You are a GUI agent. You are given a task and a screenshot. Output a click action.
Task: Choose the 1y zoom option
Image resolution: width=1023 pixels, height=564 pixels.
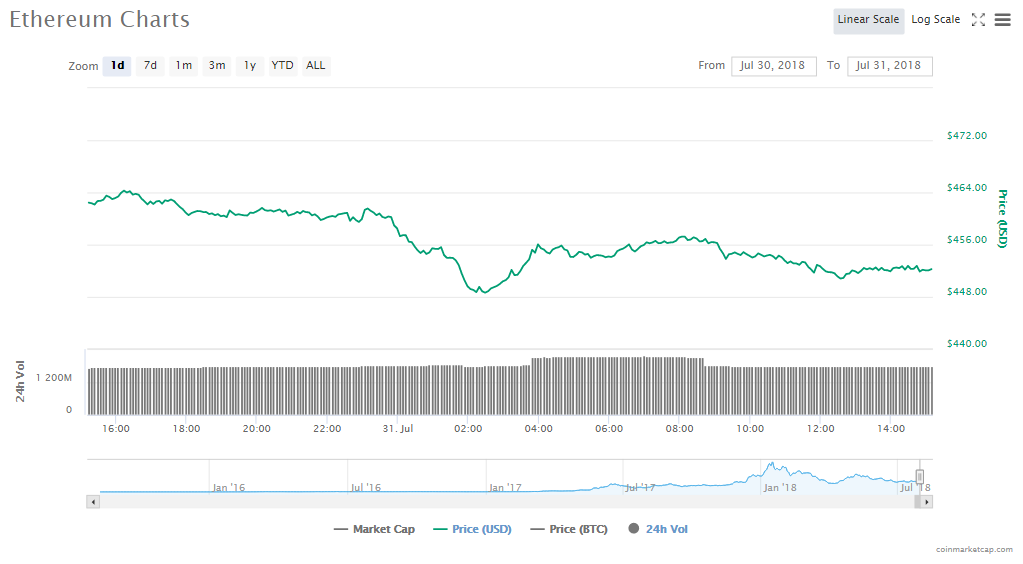click(x=250, y=66)
